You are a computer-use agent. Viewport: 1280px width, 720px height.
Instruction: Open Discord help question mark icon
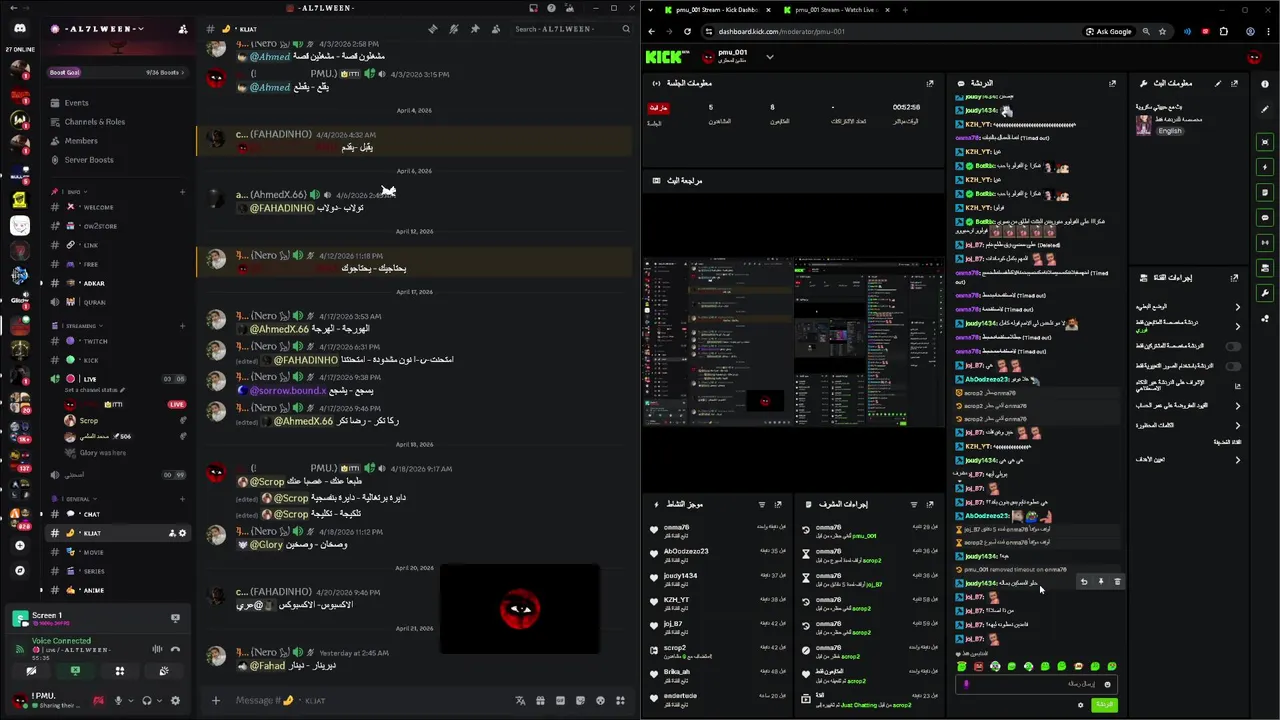(551, 8)
